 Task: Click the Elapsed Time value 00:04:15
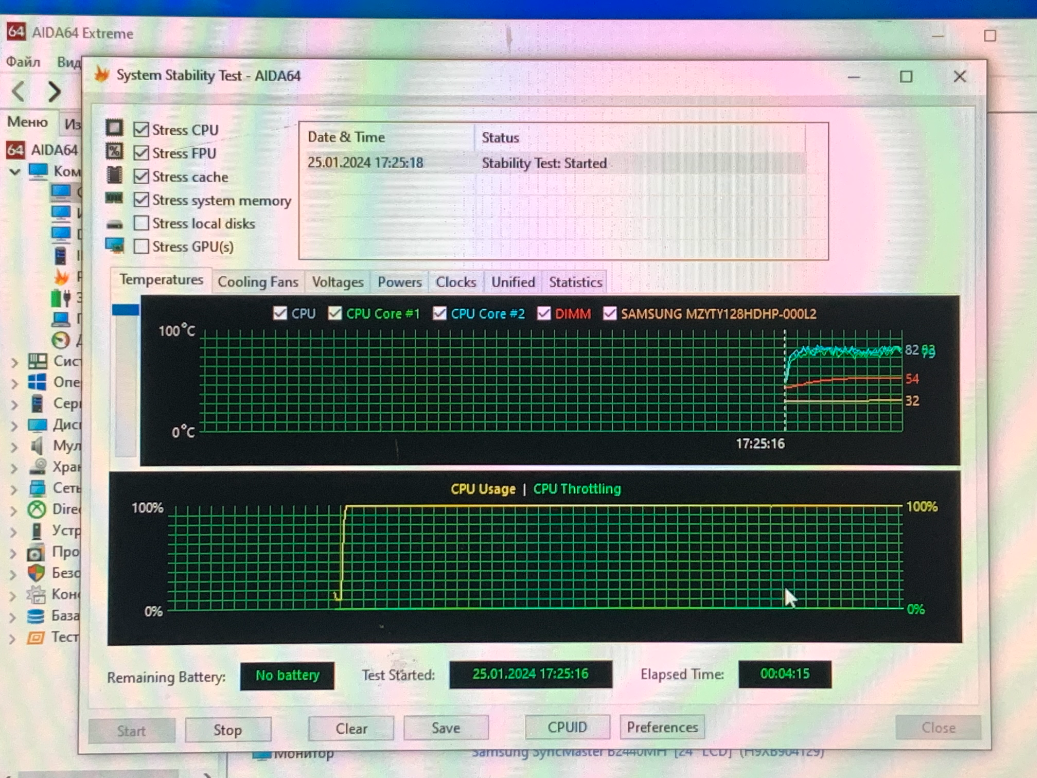tap(784, 673)
